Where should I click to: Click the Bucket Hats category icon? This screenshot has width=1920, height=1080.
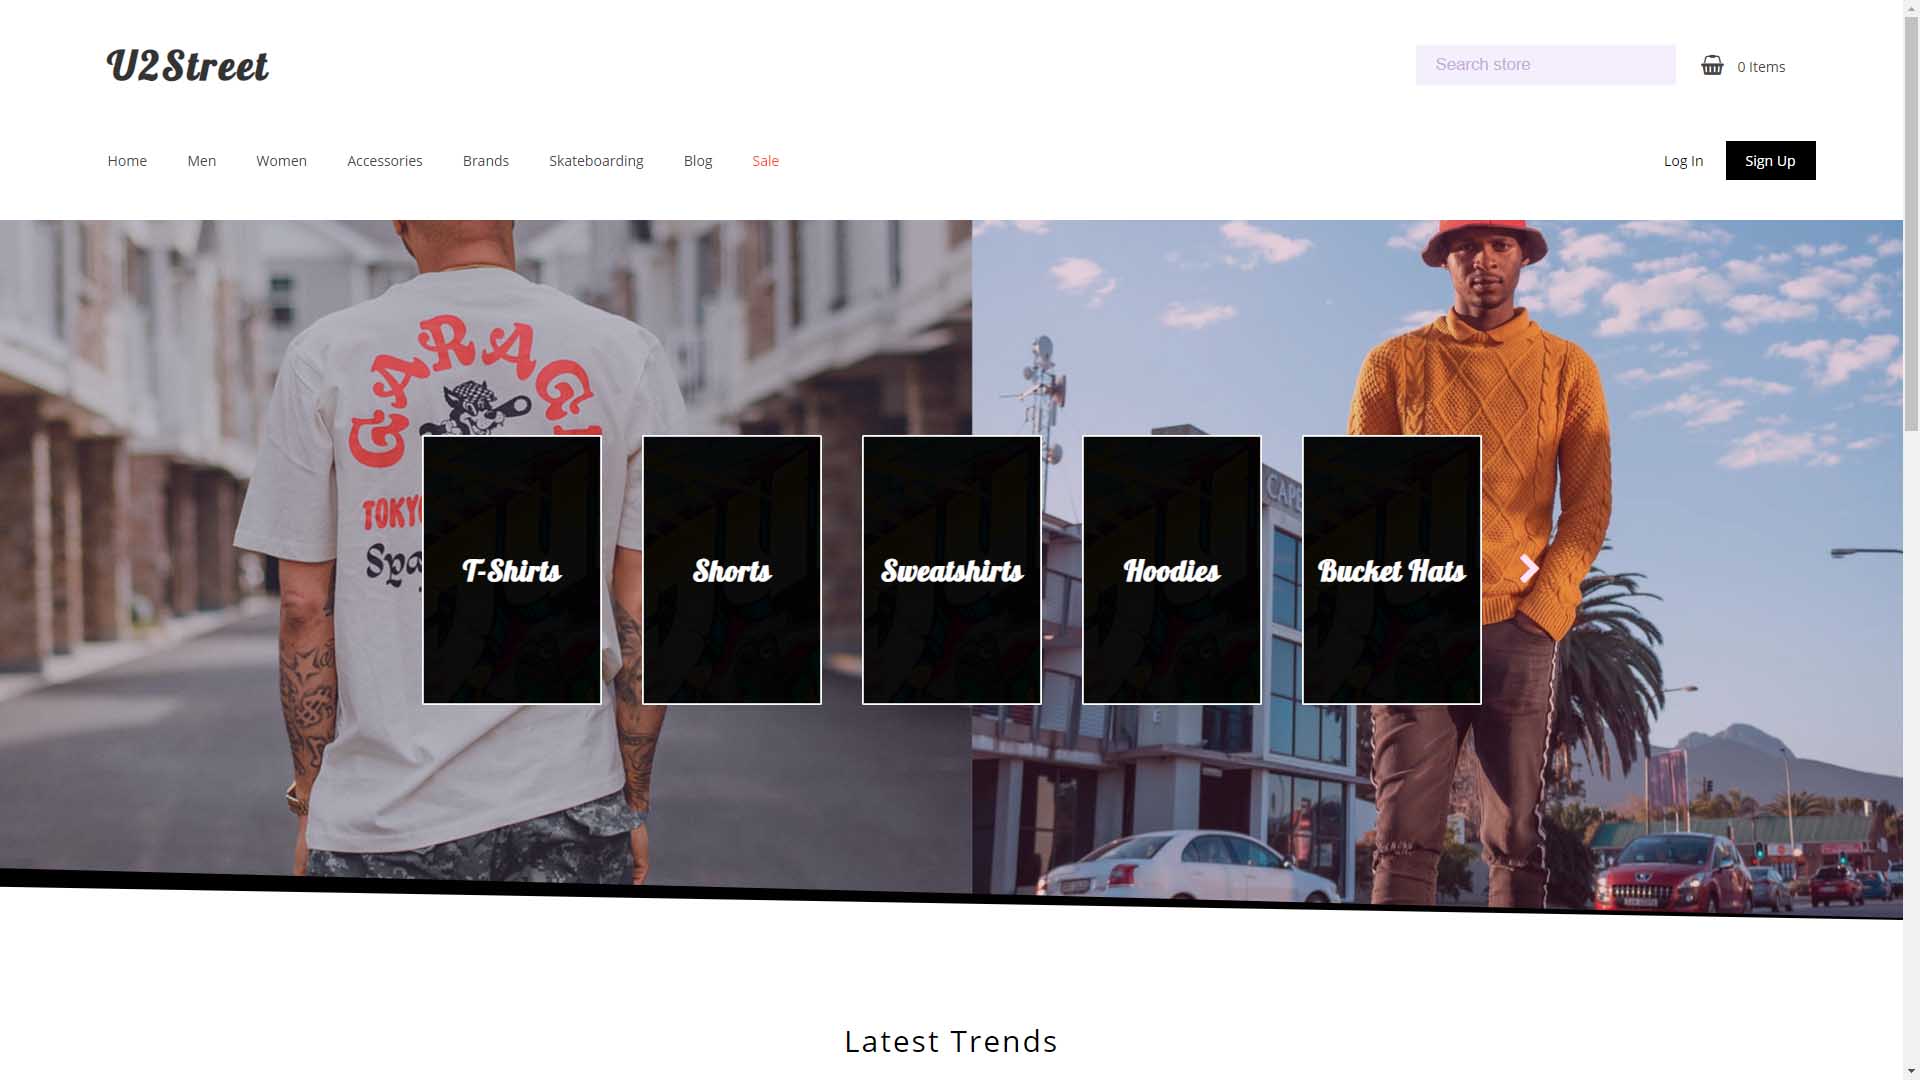(x=1391, y=568)
